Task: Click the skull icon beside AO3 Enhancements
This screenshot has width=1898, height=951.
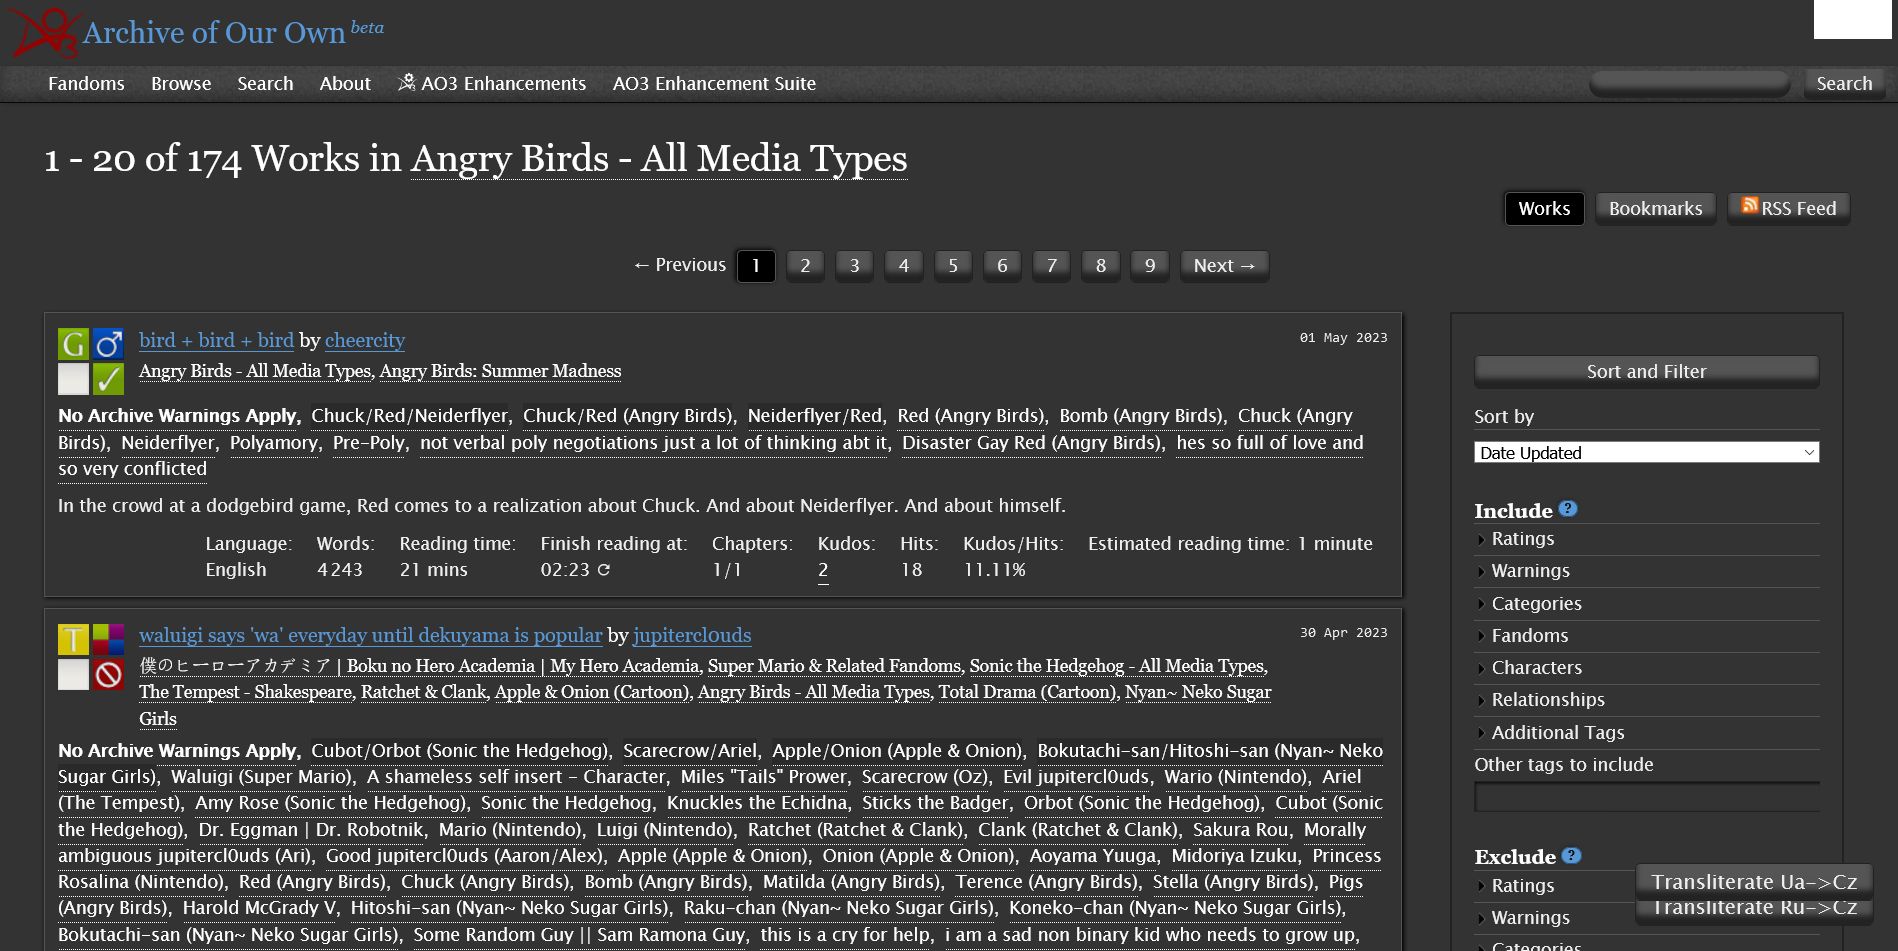Action: (x=406, y=82)
